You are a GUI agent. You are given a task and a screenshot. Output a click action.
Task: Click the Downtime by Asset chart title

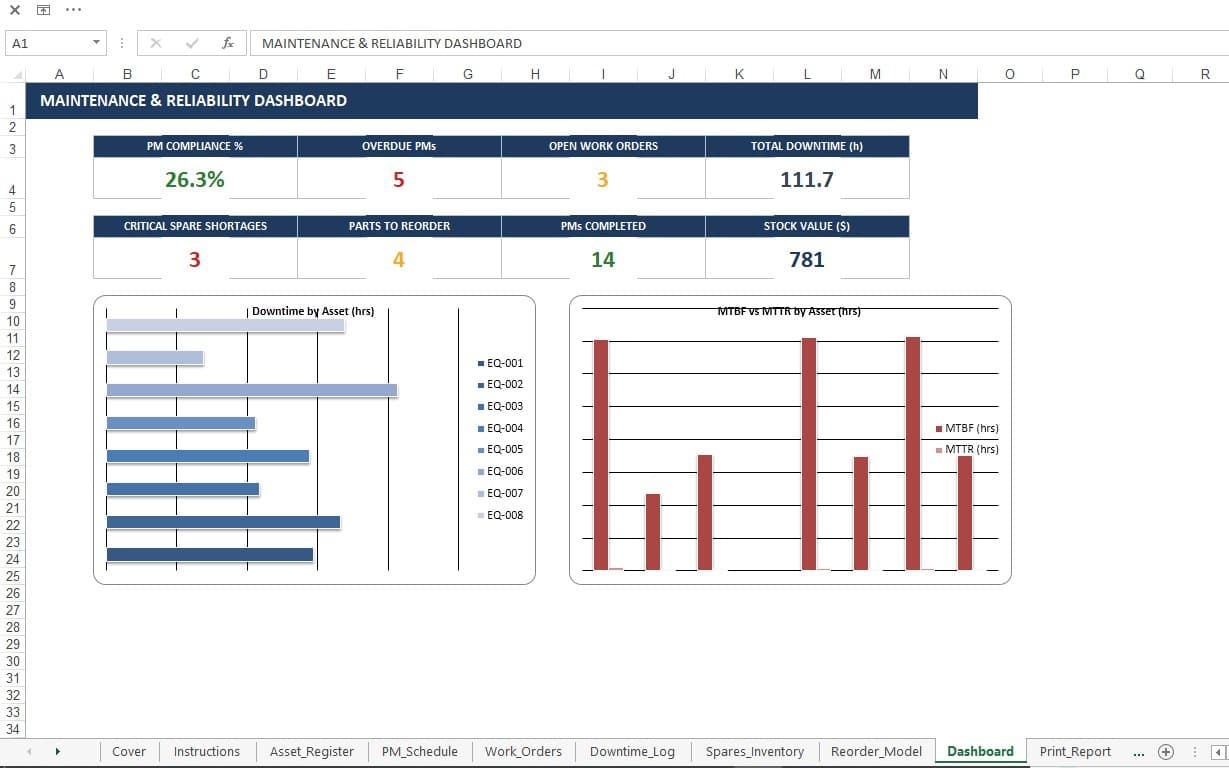point(313,311)
